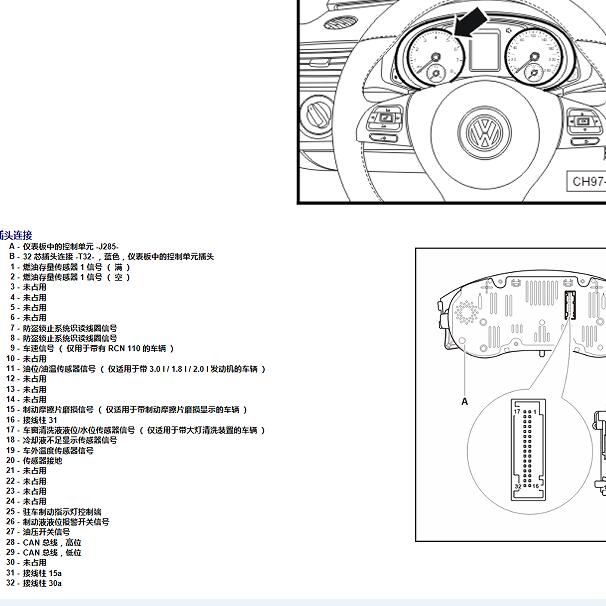Click pin 9 车速信号 RCN 110 row

tap(92, 348)
